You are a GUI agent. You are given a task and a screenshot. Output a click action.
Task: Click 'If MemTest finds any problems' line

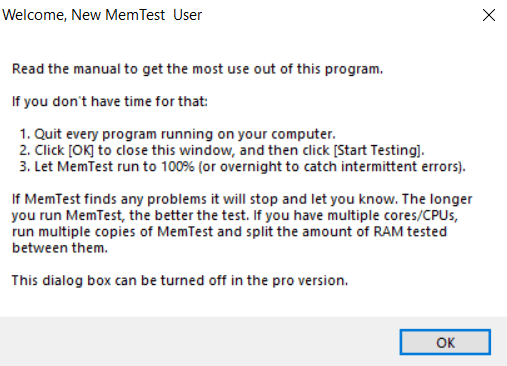pos(242,199)
